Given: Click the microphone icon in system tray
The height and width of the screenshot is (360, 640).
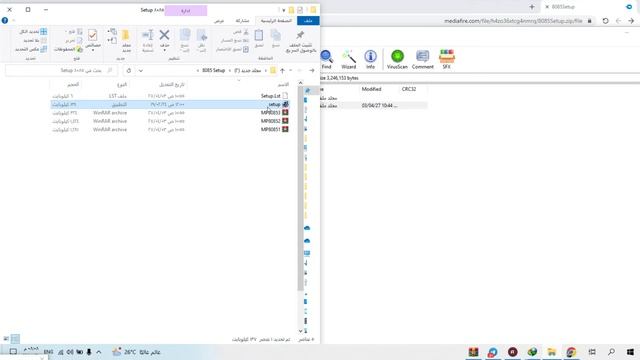Looking at the screenshot, I should pyautogui.click(x=89, y=352).
